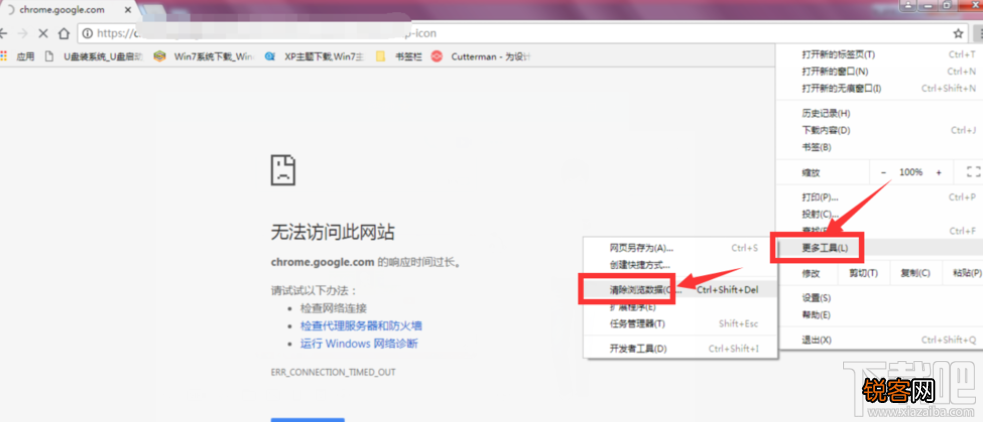Expand the 历史记录(H) submenu
This screenshot has width=983, height=422.
coord(878,113)
